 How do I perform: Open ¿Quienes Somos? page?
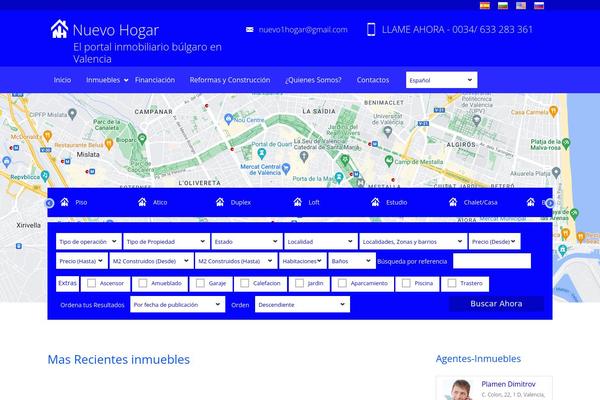tap(313, 80)
